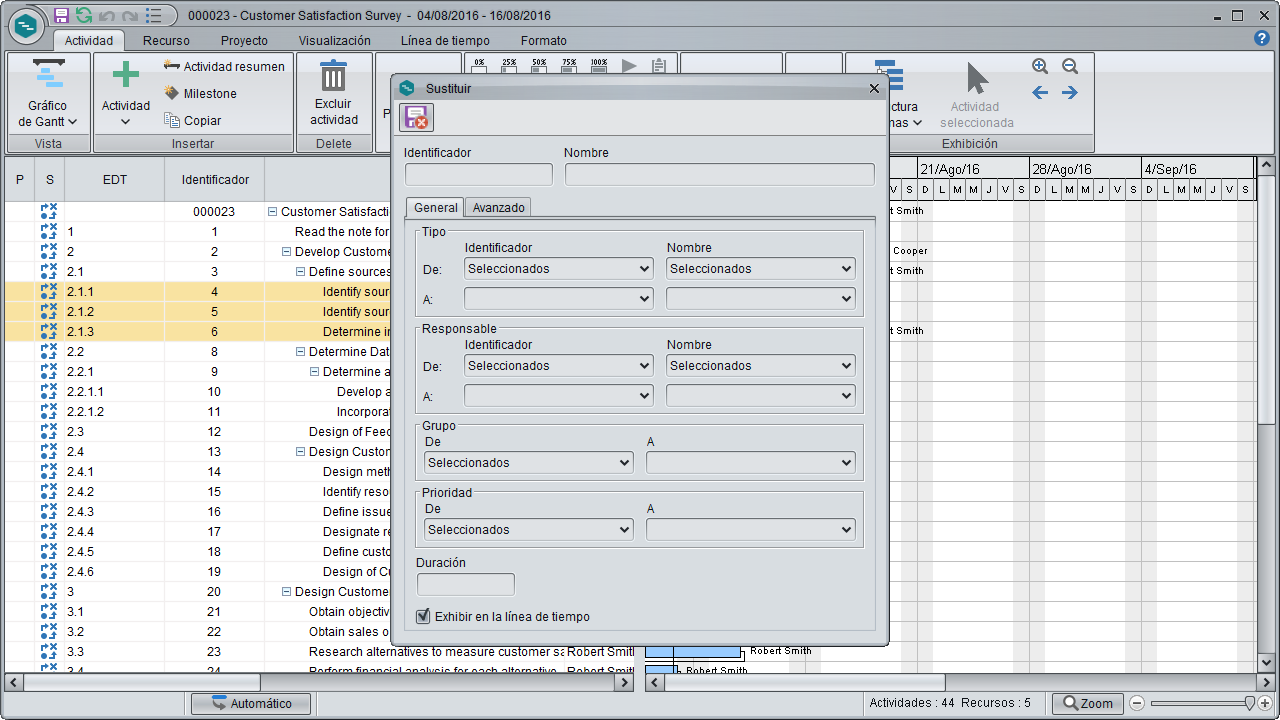Open the Grupo De Seleccionados dropdown
The image size is (1280, 720).
coord(529,463)
